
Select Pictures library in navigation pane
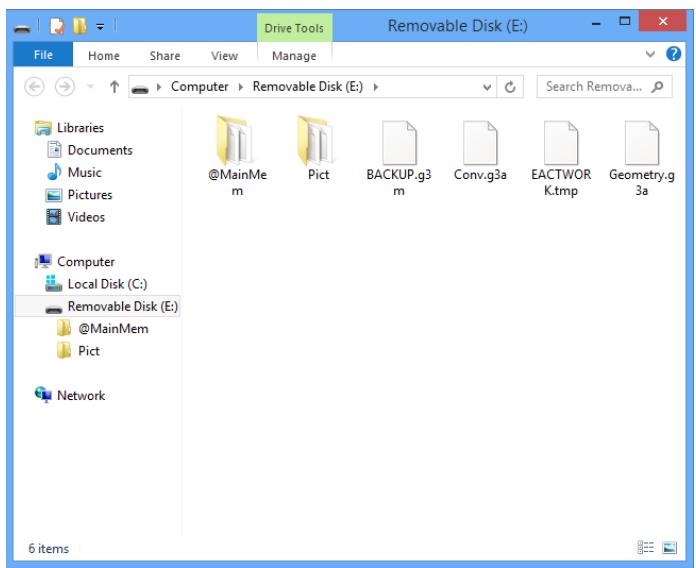(x=90, y=194)
